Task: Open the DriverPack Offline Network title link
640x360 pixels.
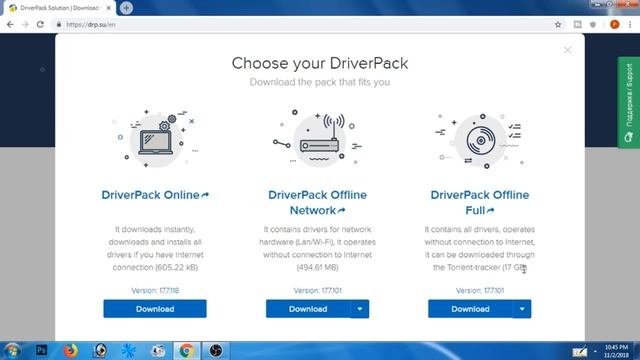Action: (317, 202)
